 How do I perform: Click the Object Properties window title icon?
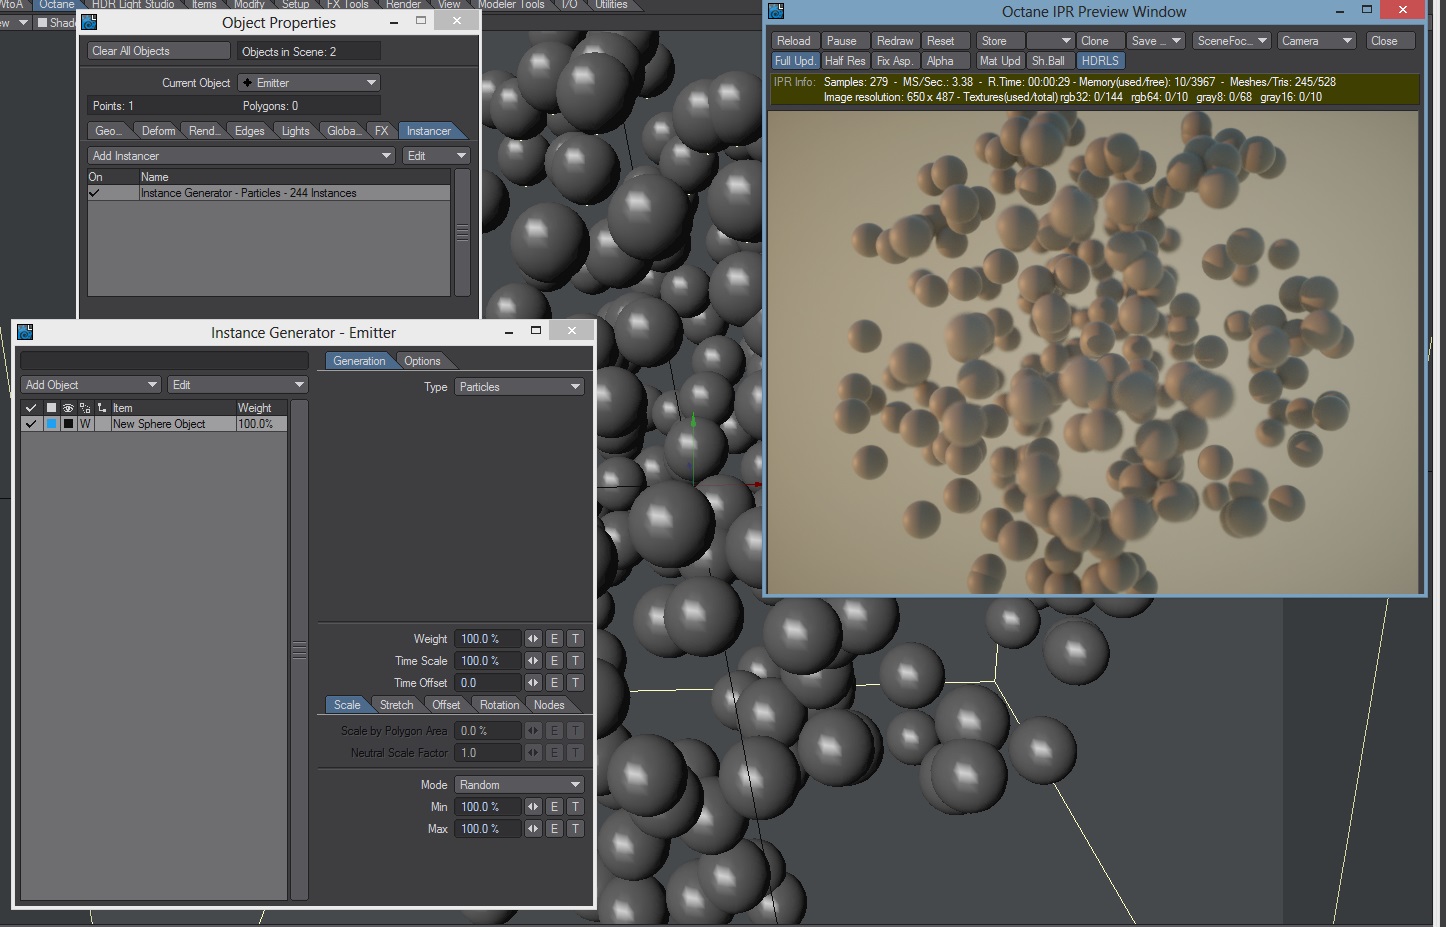(x=89, y=22)
